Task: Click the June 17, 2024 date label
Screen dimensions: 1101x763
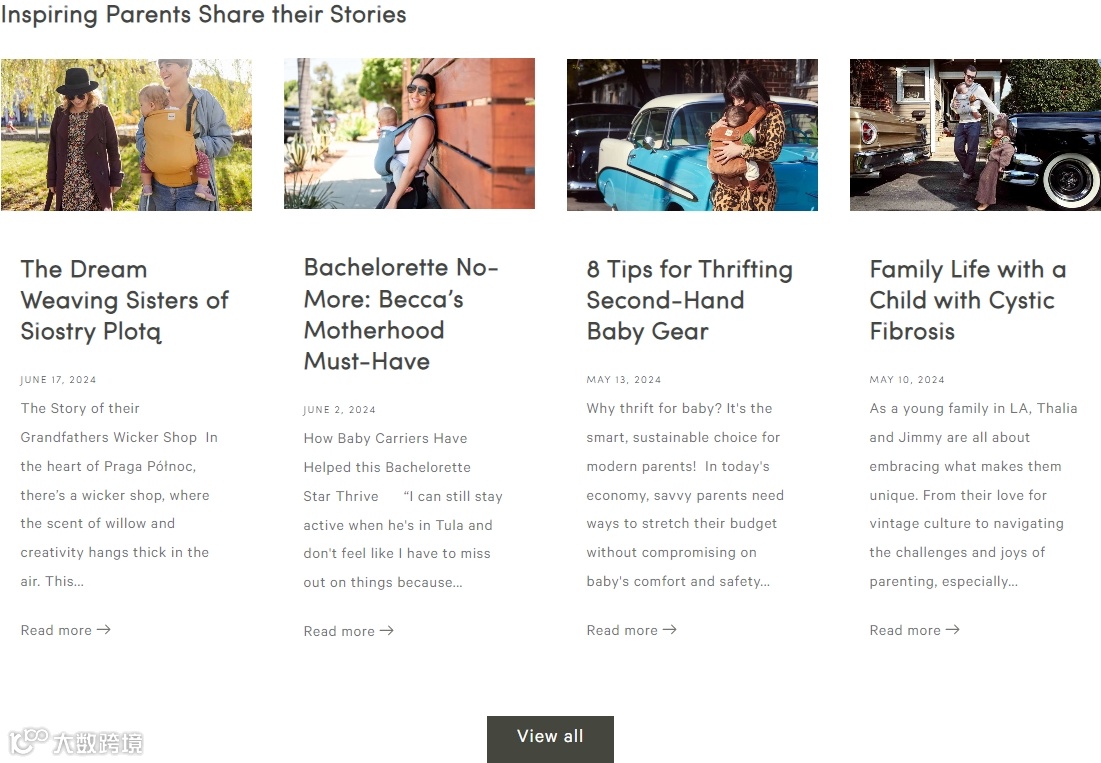Action: [58, 380]
